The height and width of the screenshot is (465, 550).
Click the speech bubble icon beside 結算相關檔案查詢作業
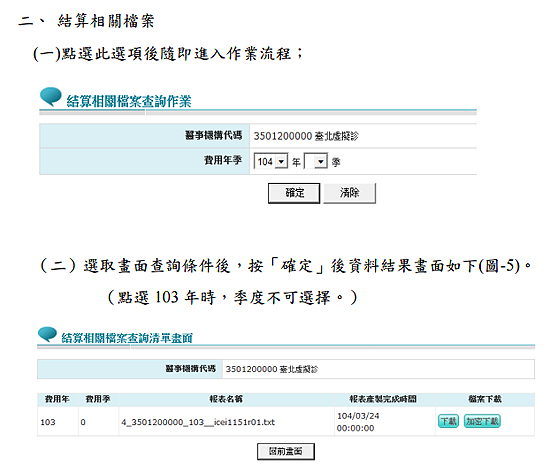[51, 96]
